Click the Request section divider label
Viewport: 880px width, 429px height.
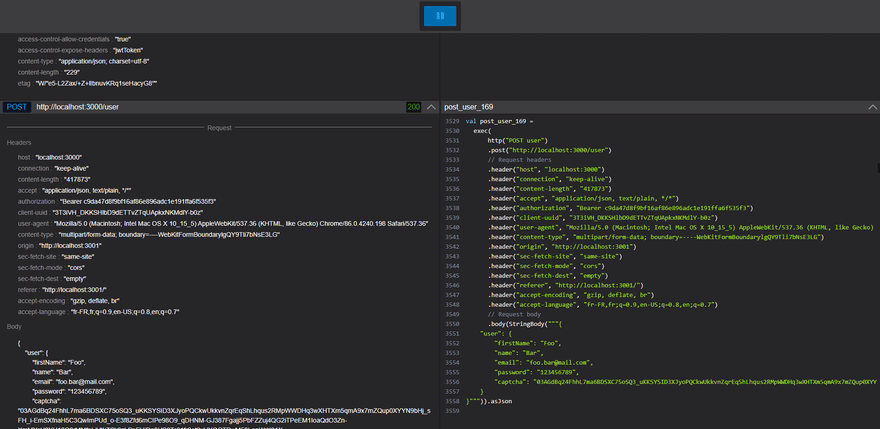[219, 128]
